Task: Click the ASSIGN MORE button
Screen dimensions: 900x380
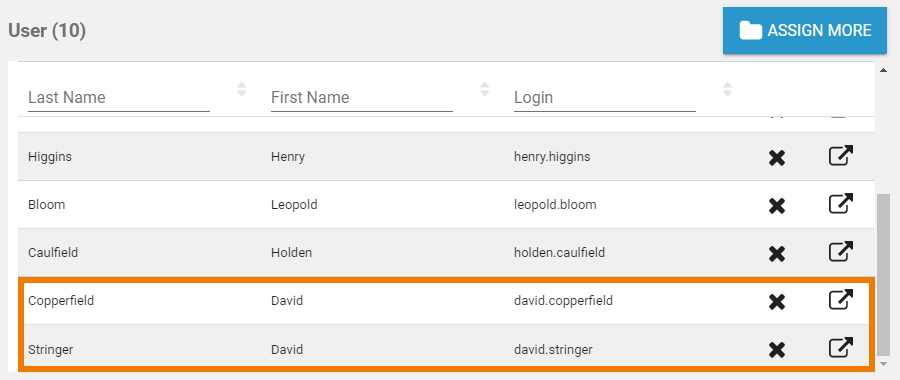Action: [x=805, y=30]
